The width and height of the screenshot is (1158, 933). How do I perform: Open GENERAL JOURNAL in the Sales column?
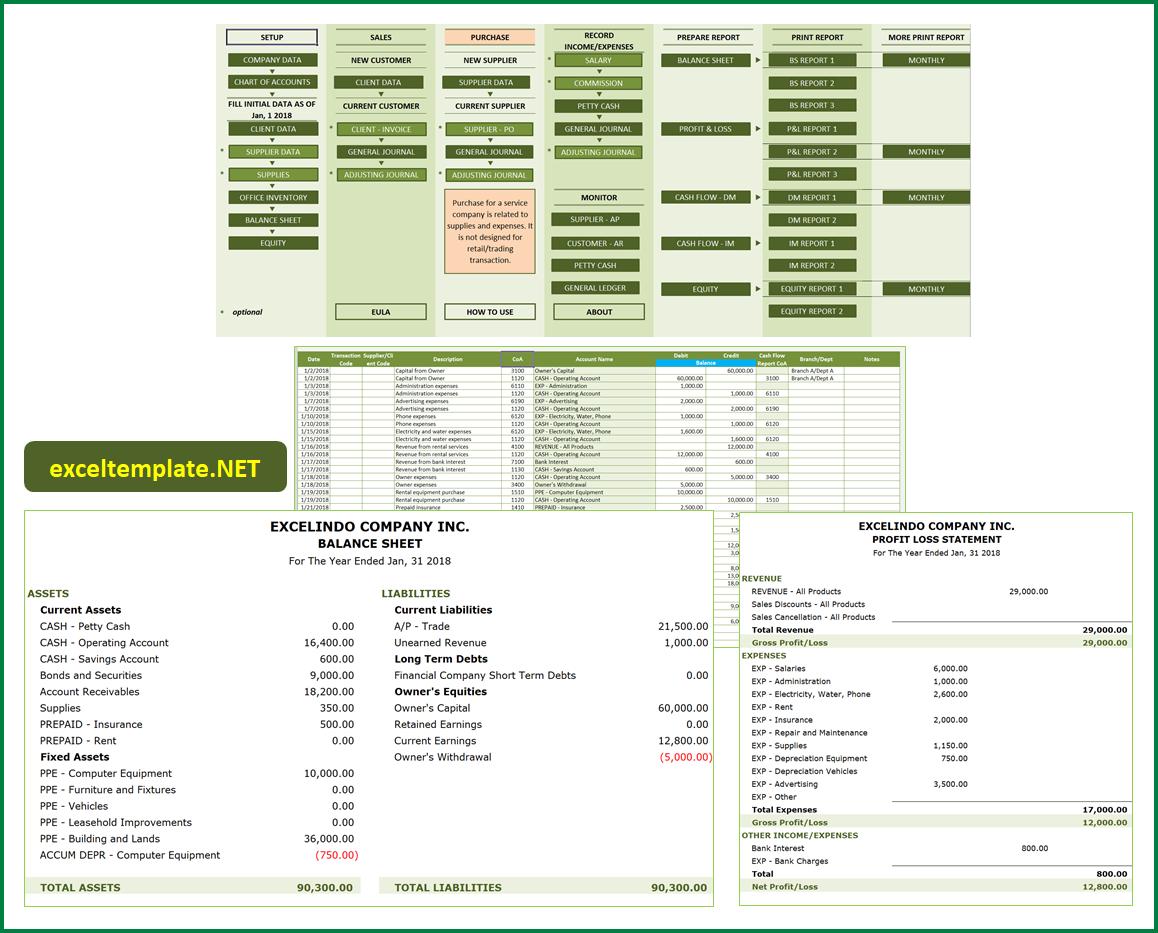click(x=382, y=152)
